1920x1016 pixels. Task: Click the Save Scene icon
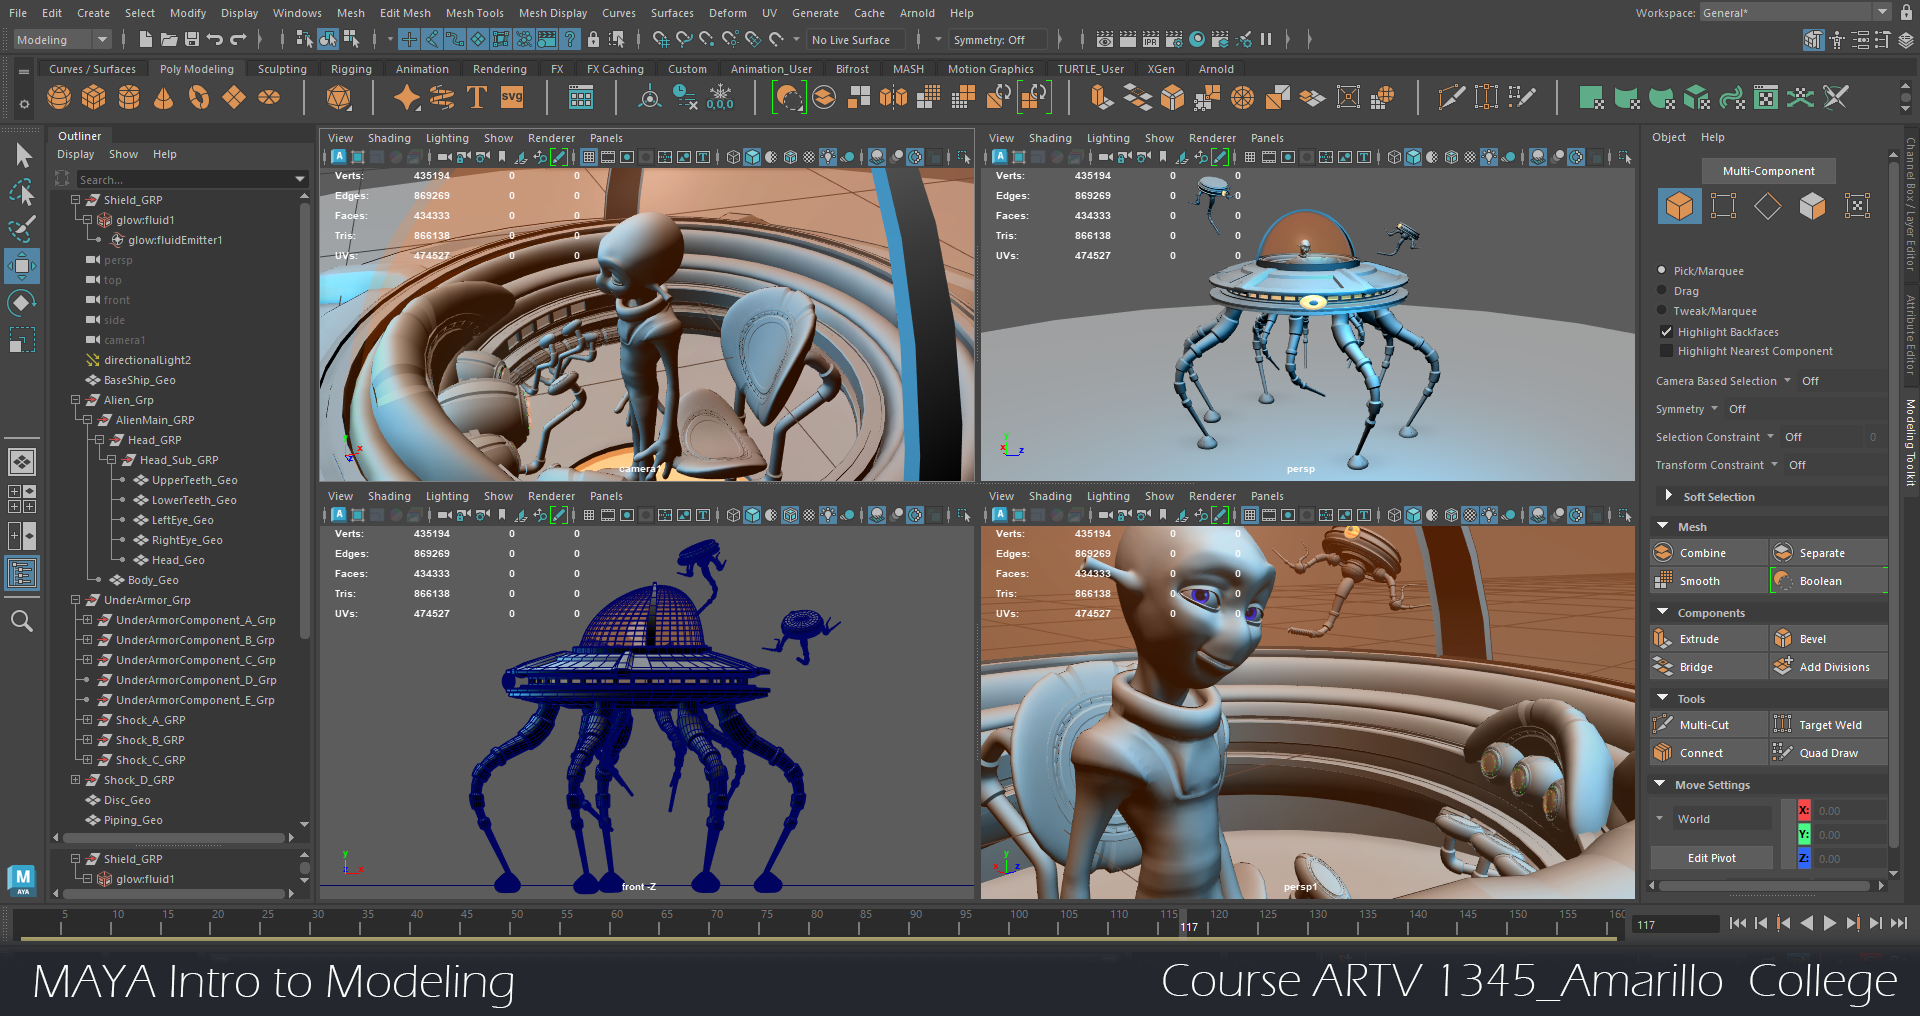[x=191, y=39]
